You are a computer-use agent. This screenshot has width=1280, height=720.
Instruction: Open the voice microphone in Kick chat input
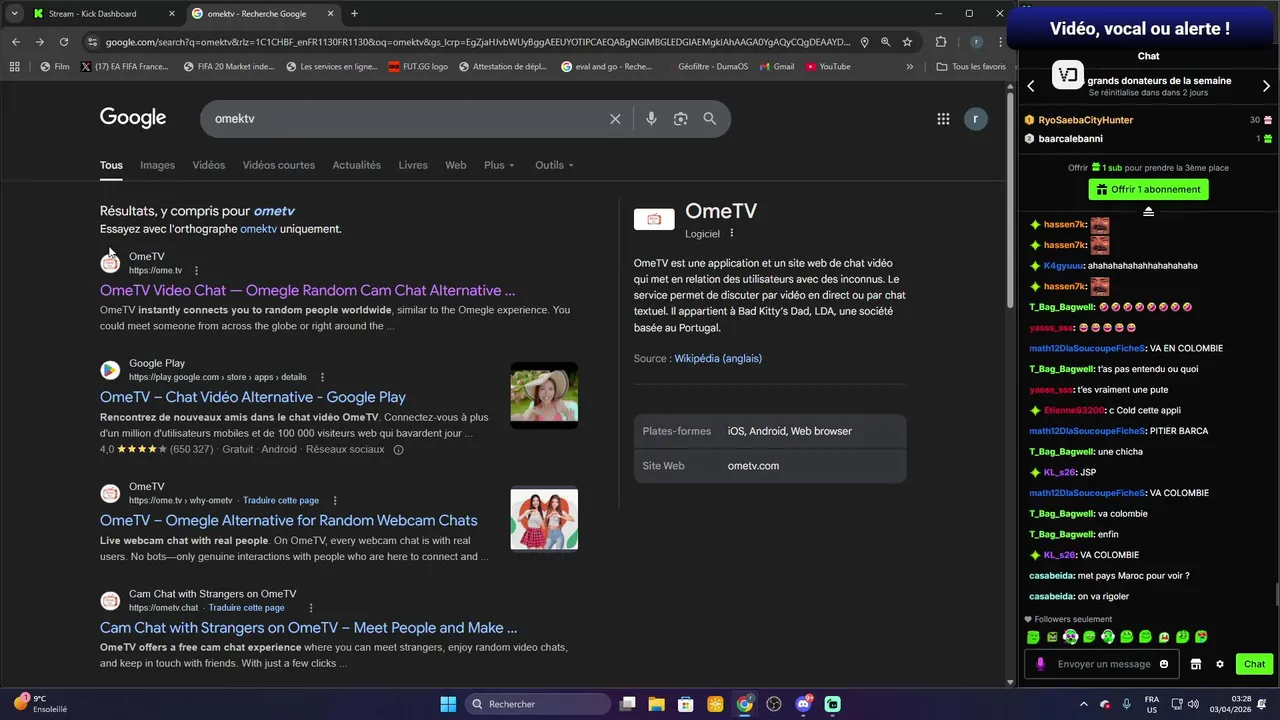[1040, 664]
